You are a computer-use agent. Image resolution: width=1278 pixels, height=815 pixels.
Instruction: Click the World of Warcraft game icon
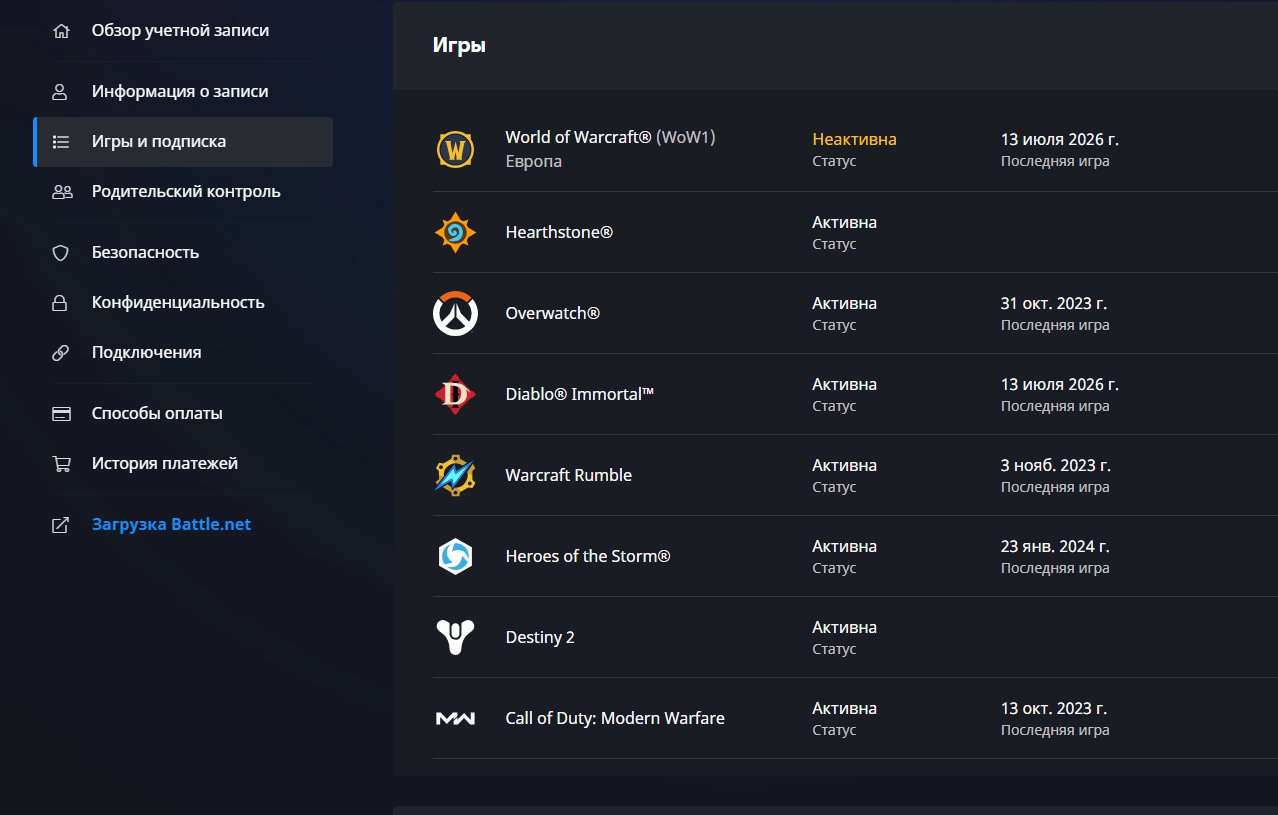pos(455,150)
